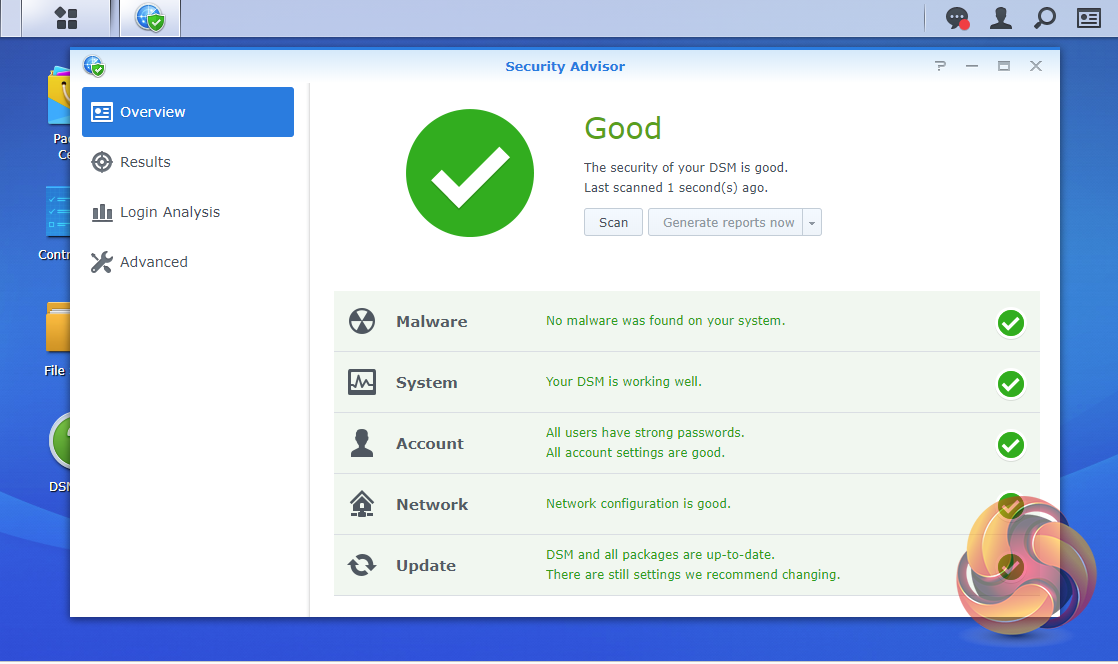Screen dimensions: 1118x664
Task: Select the Account category label
Action: coord(429,444)
